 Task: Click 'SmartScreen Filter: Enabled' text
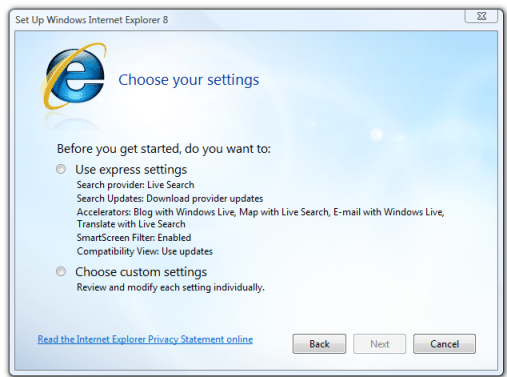click(x=134, y=238)
